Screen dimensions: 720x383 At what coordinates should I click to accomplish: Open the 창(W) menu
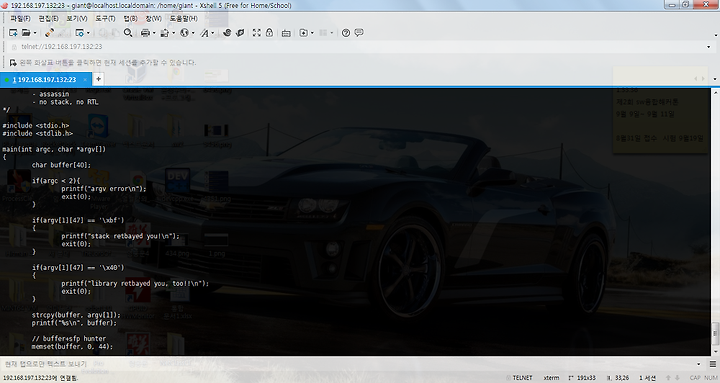[153, 18]
